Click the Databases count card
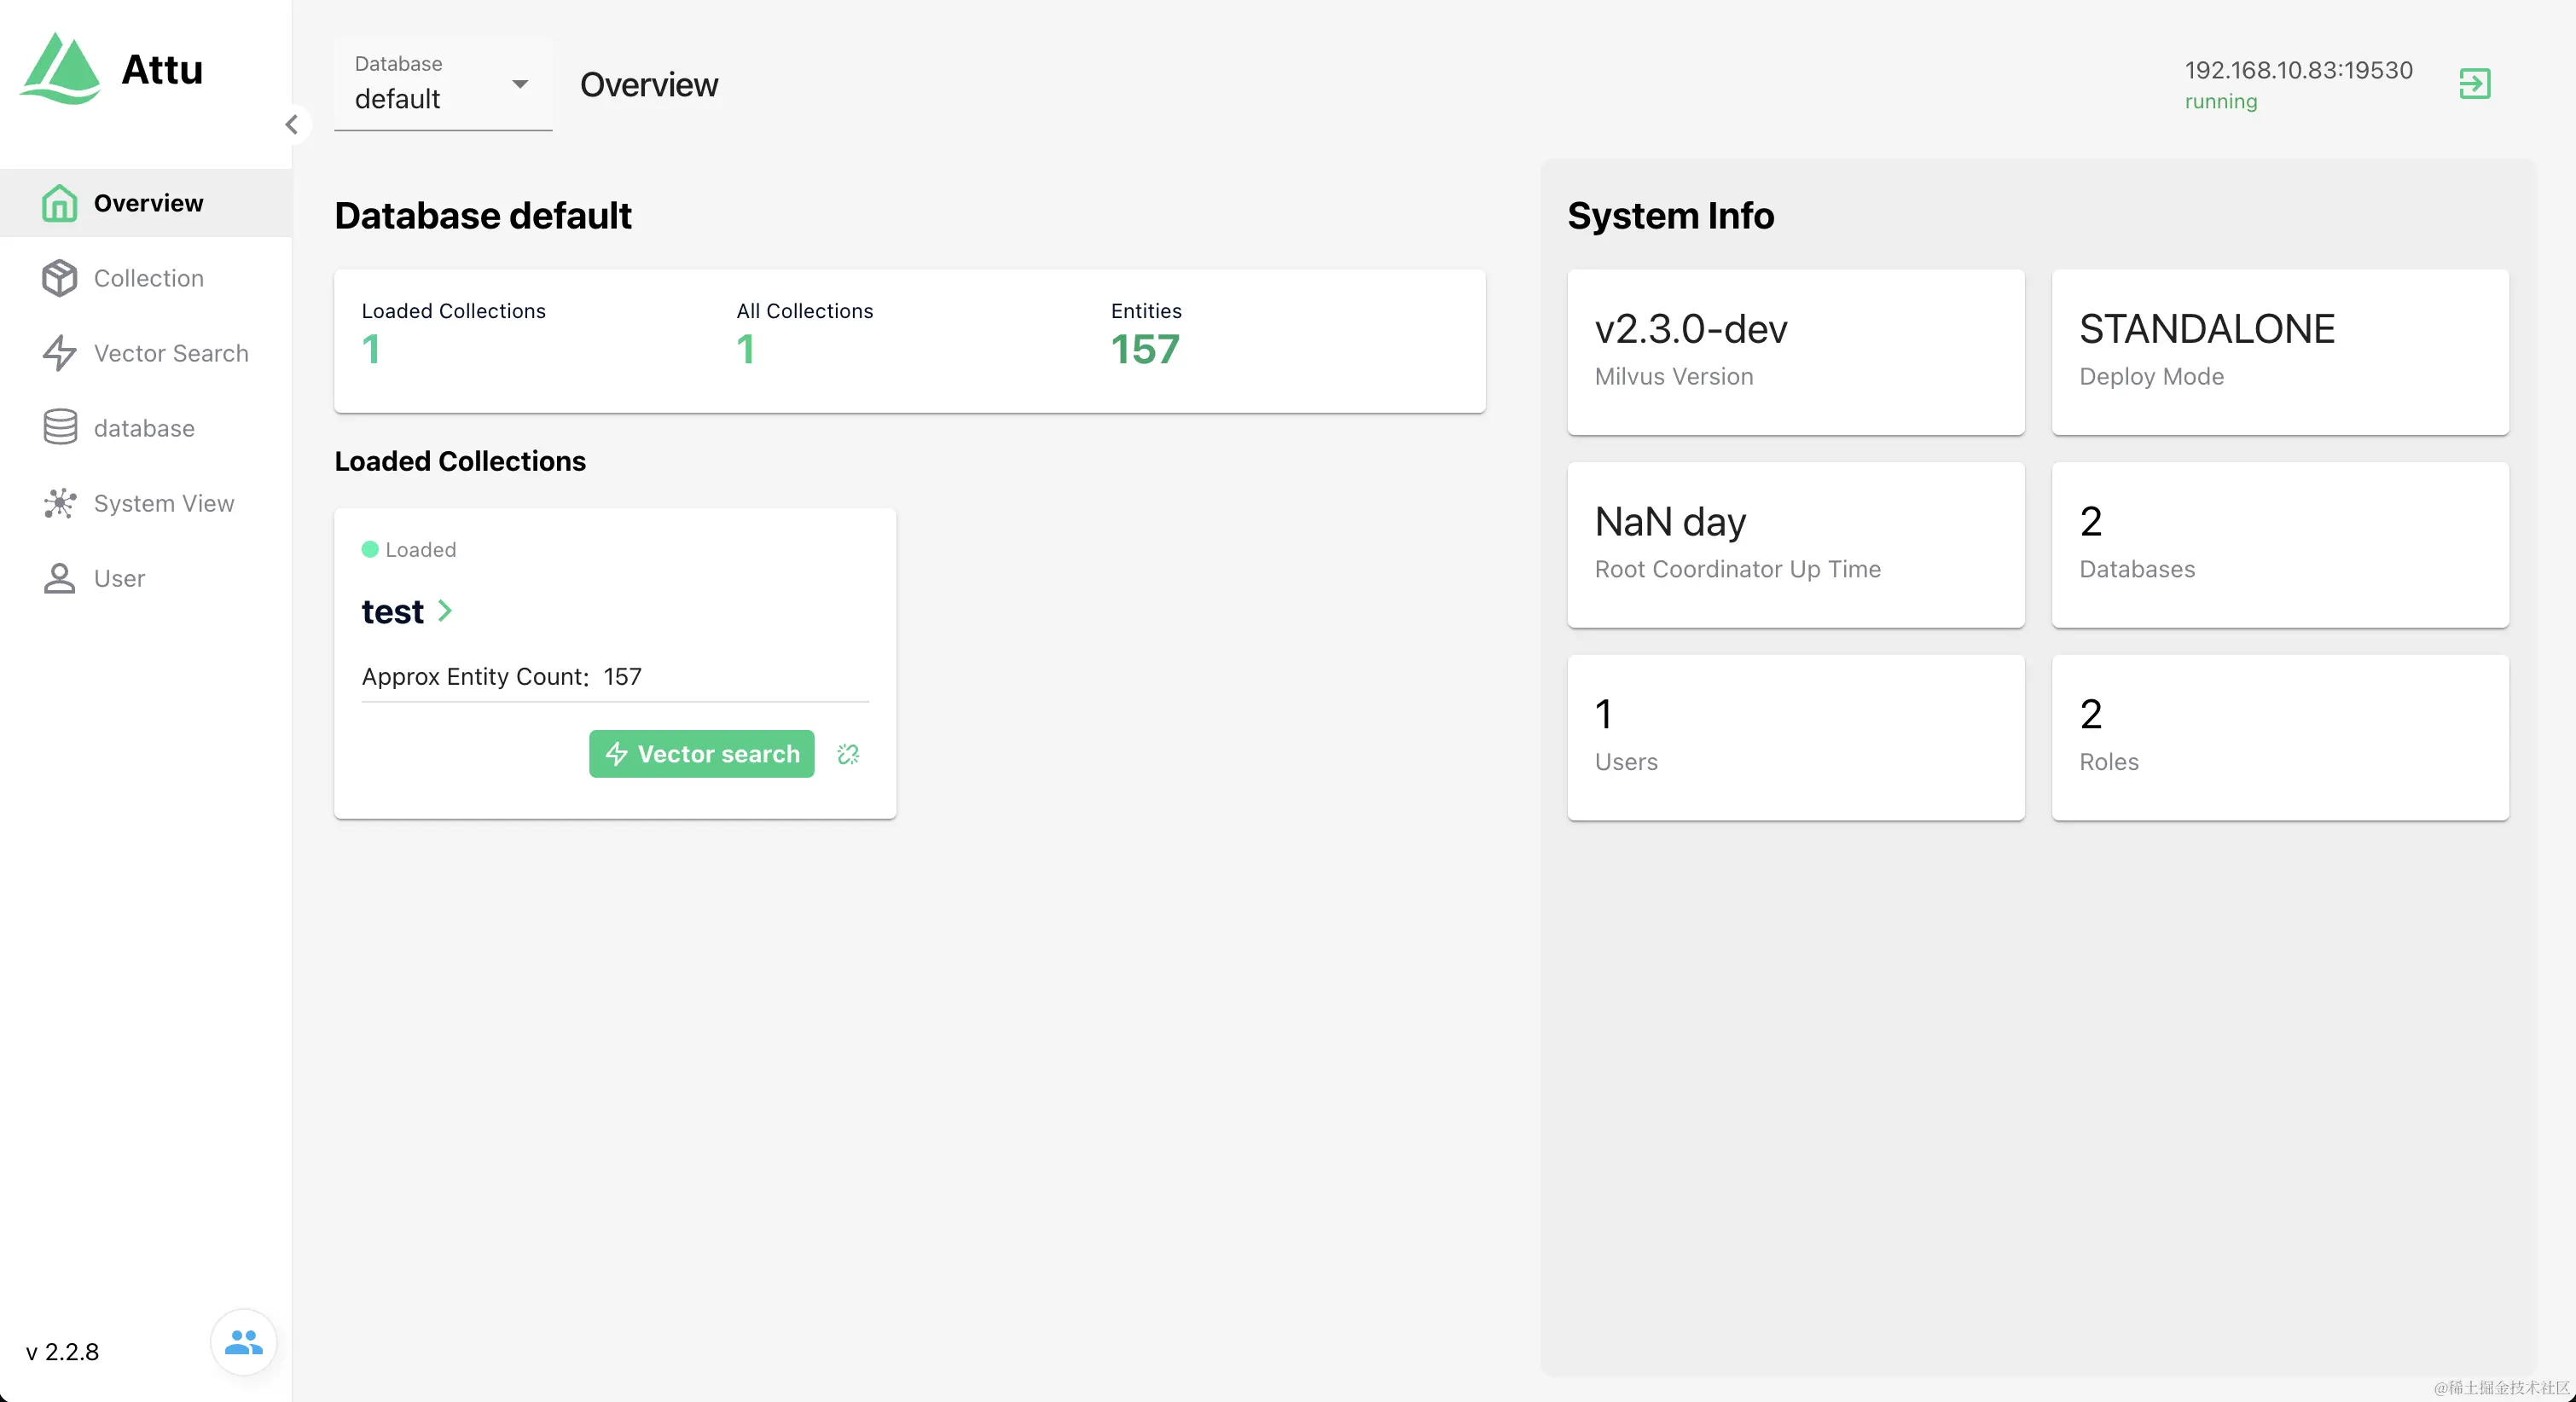 pos(2279,544)
